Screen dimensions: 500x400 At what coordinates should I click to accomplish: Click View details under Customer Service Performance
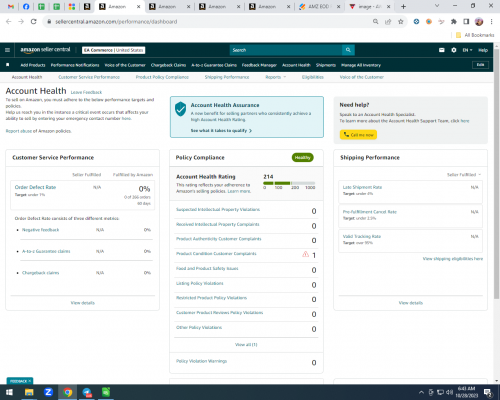pyautogui.click(x=83, y=303)
